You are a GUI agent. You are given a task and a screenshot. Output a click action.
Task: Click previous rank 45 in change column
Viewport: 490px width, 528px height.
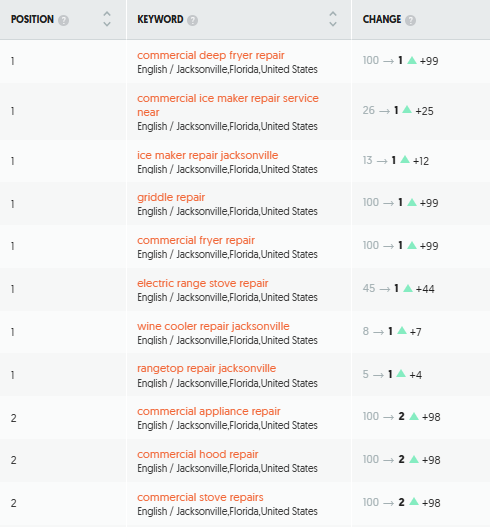pos(369,288)
